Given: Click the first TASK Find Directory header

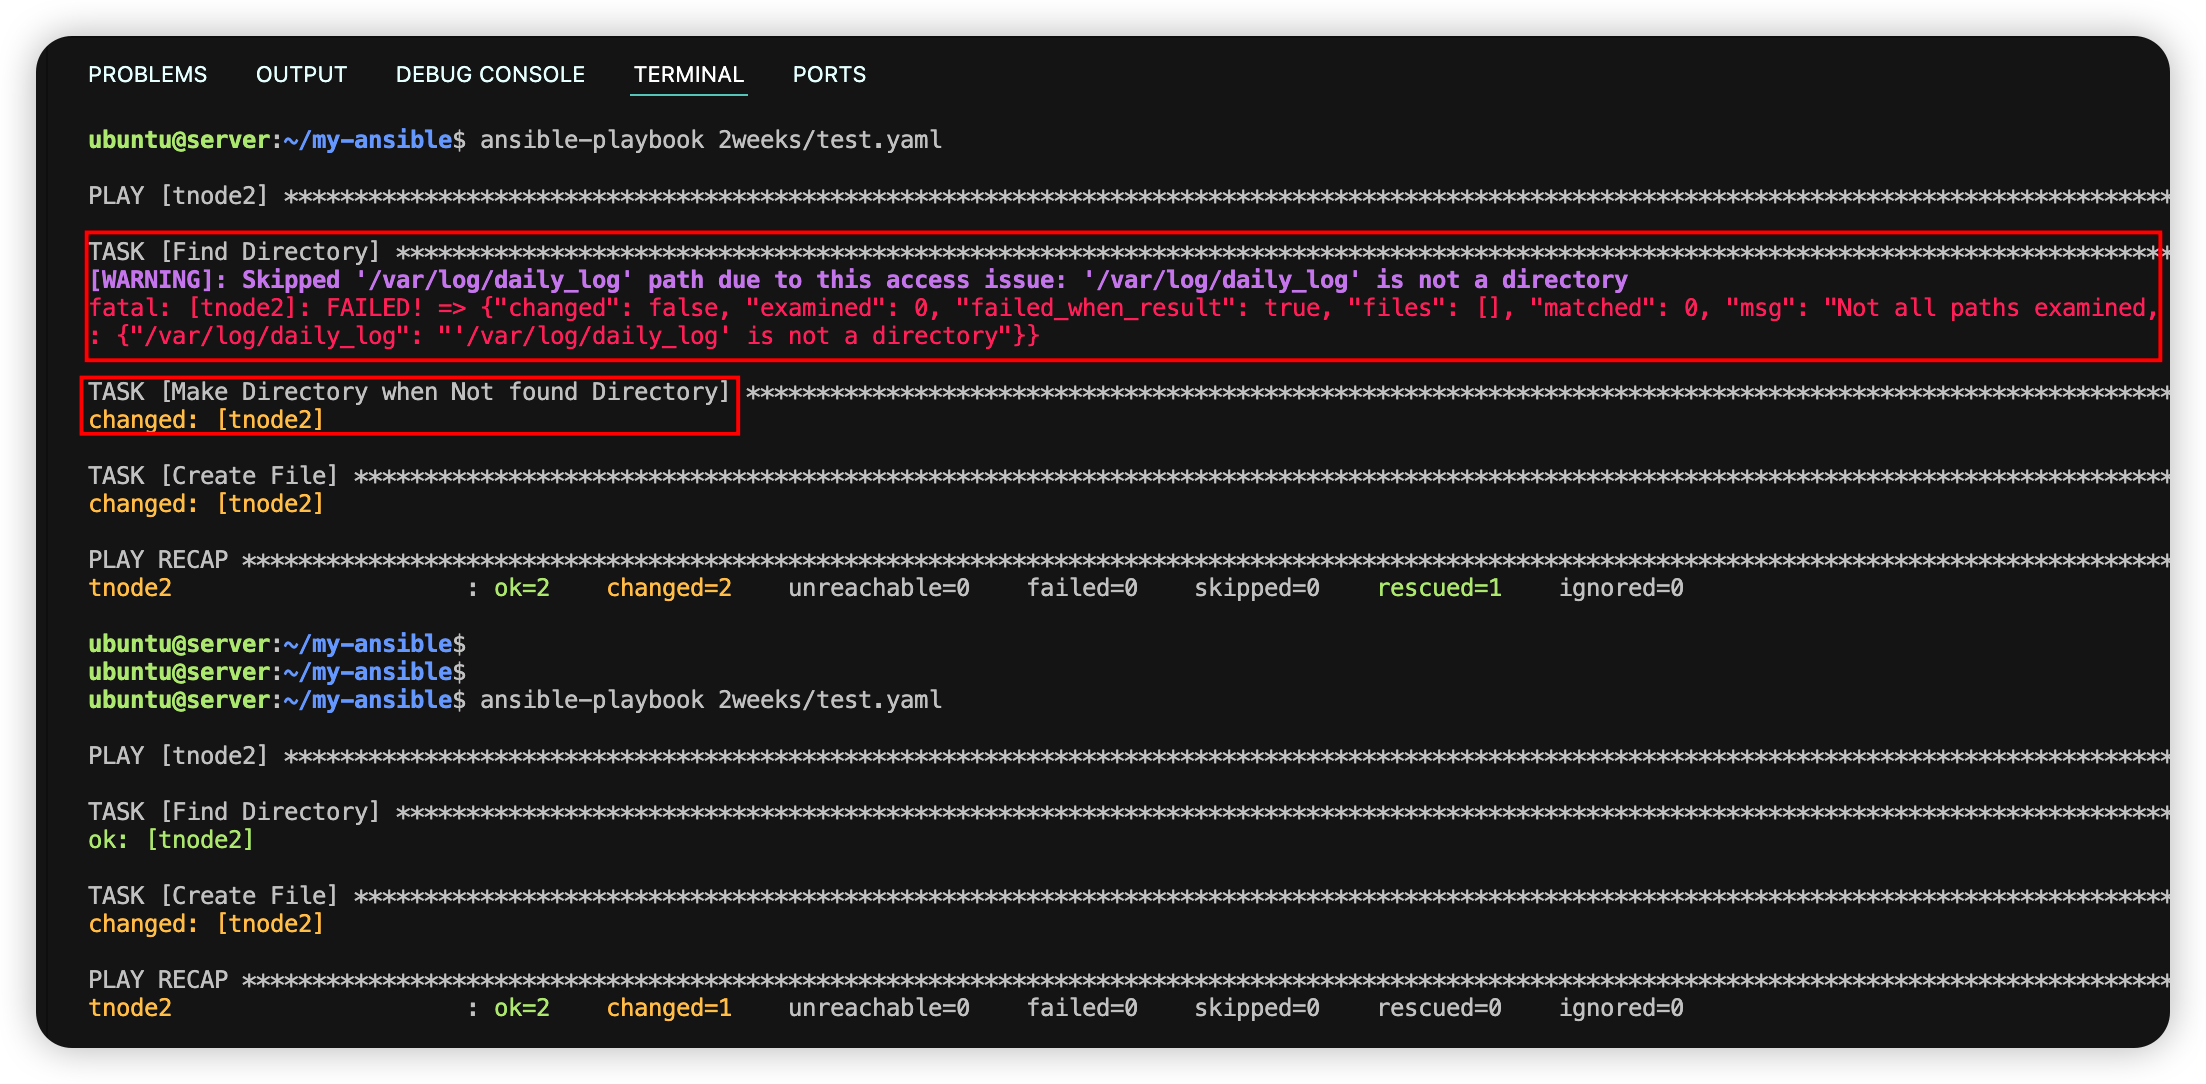Looking at the screenshot, I should [234, 252].
